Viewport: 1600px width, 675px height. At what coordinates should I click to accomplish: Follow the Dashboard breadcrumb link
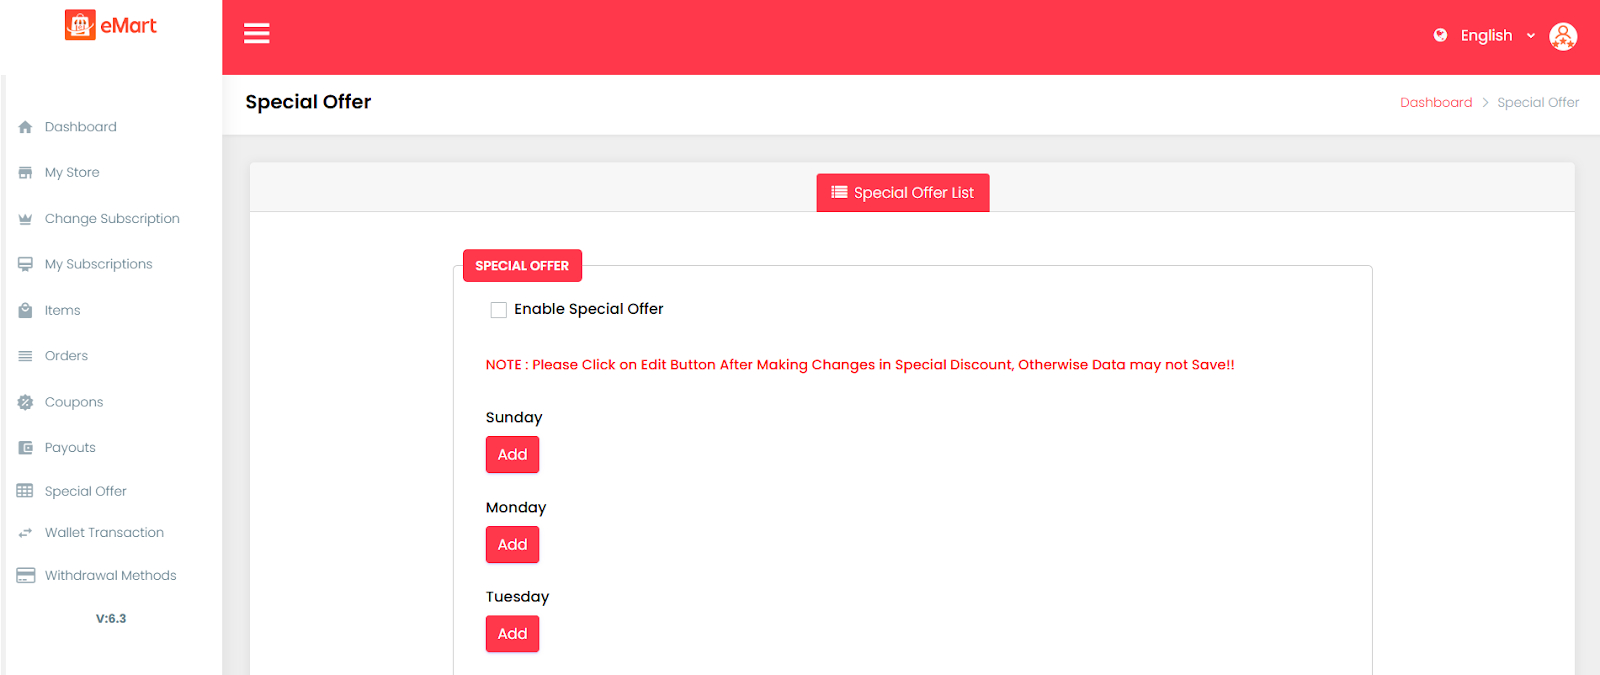tap(1435, 103)
